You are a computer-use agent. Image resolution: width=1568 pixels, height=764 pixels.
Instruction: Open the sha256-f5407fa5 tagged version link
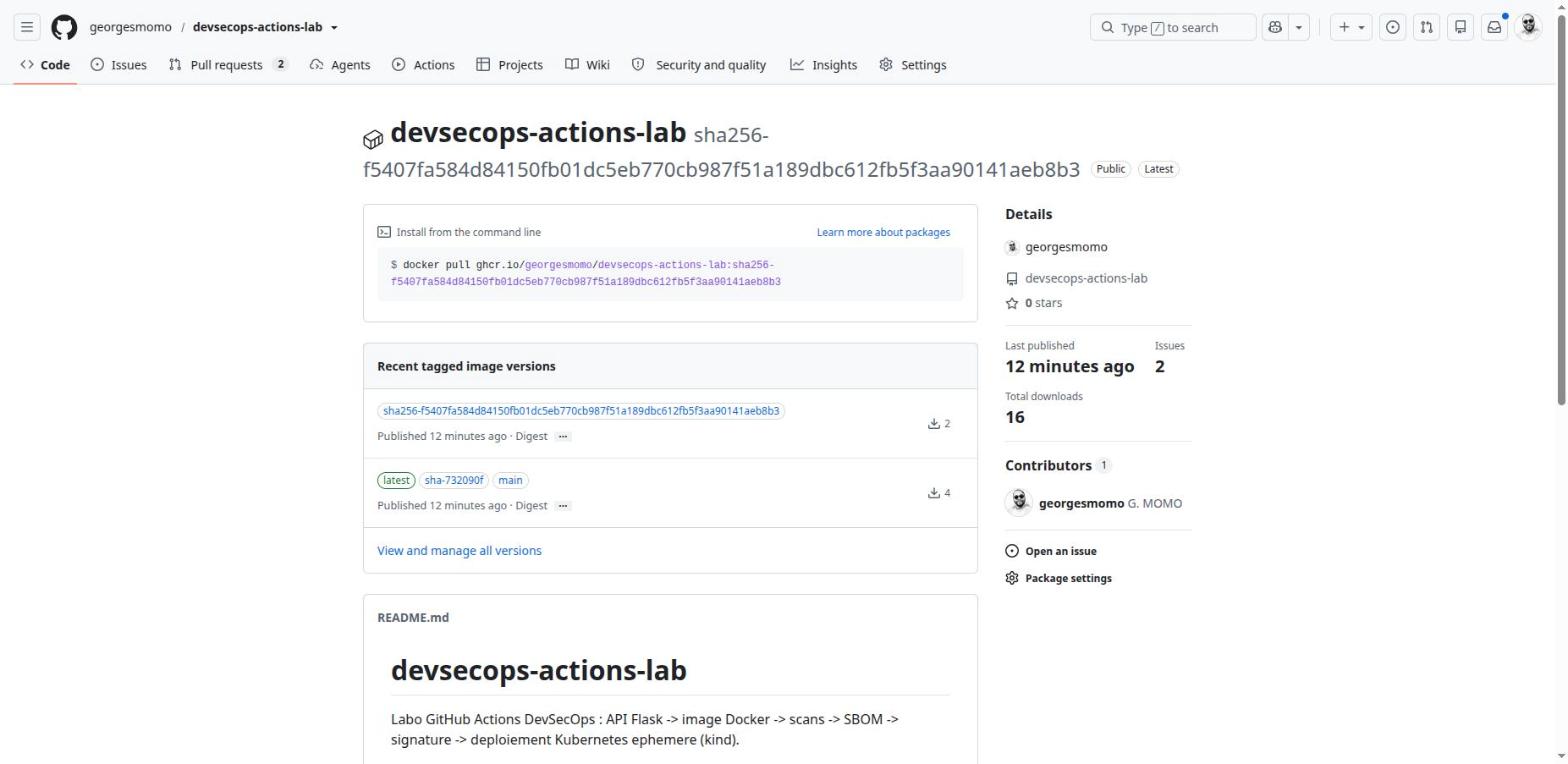pos(581,411)
